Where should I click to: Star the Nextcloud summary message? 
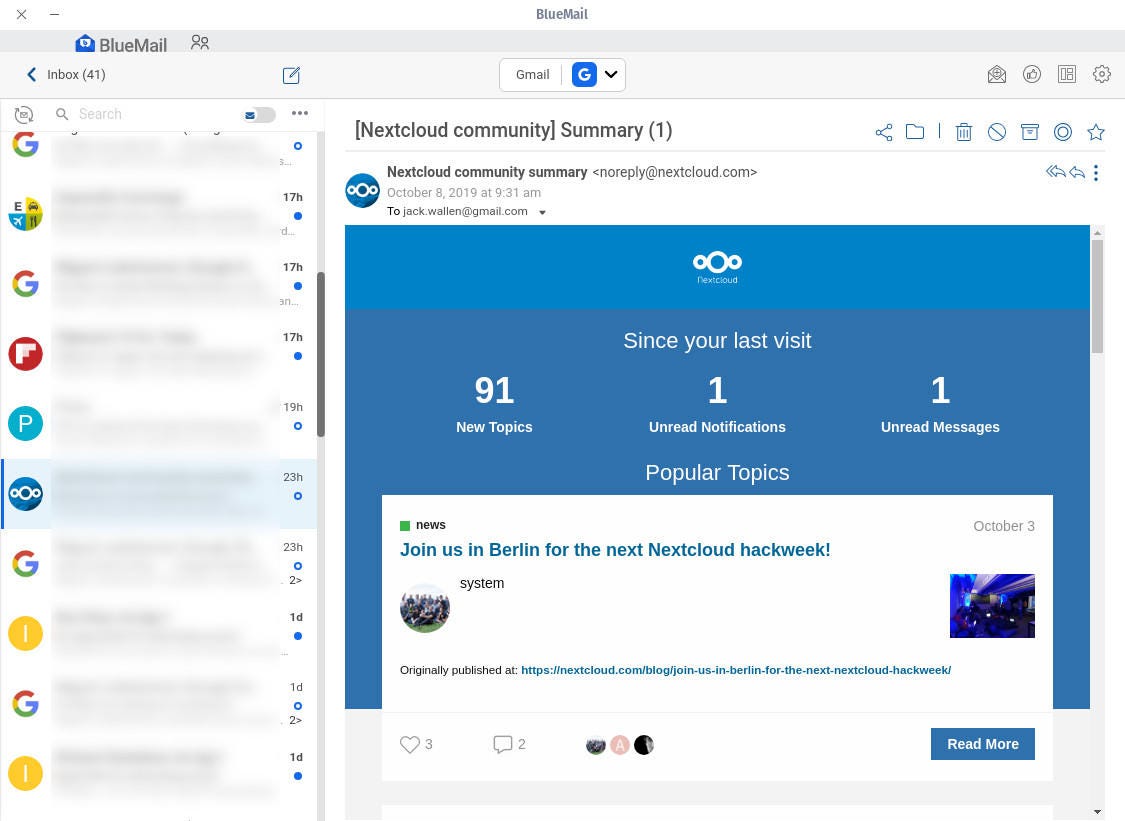pyautogui.click(x=1096, y=131)
